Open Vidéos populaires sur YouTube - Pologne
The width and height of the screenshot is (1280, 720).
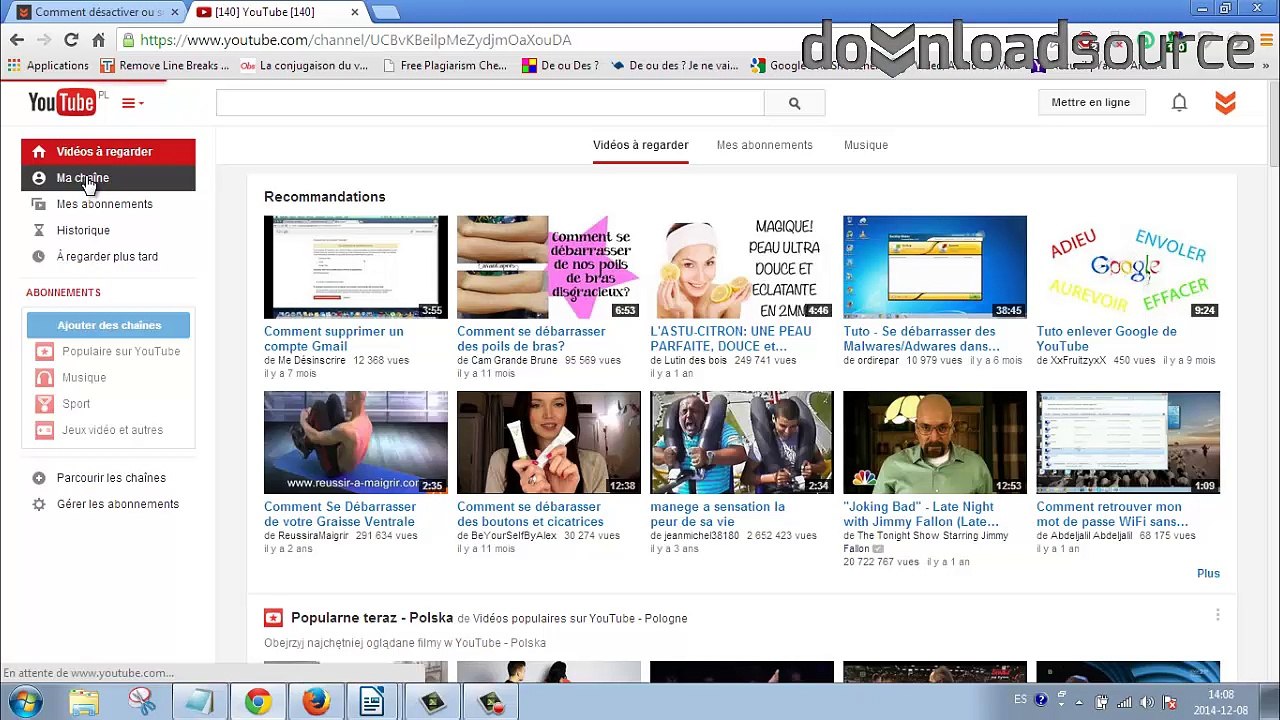click(580, 619)
